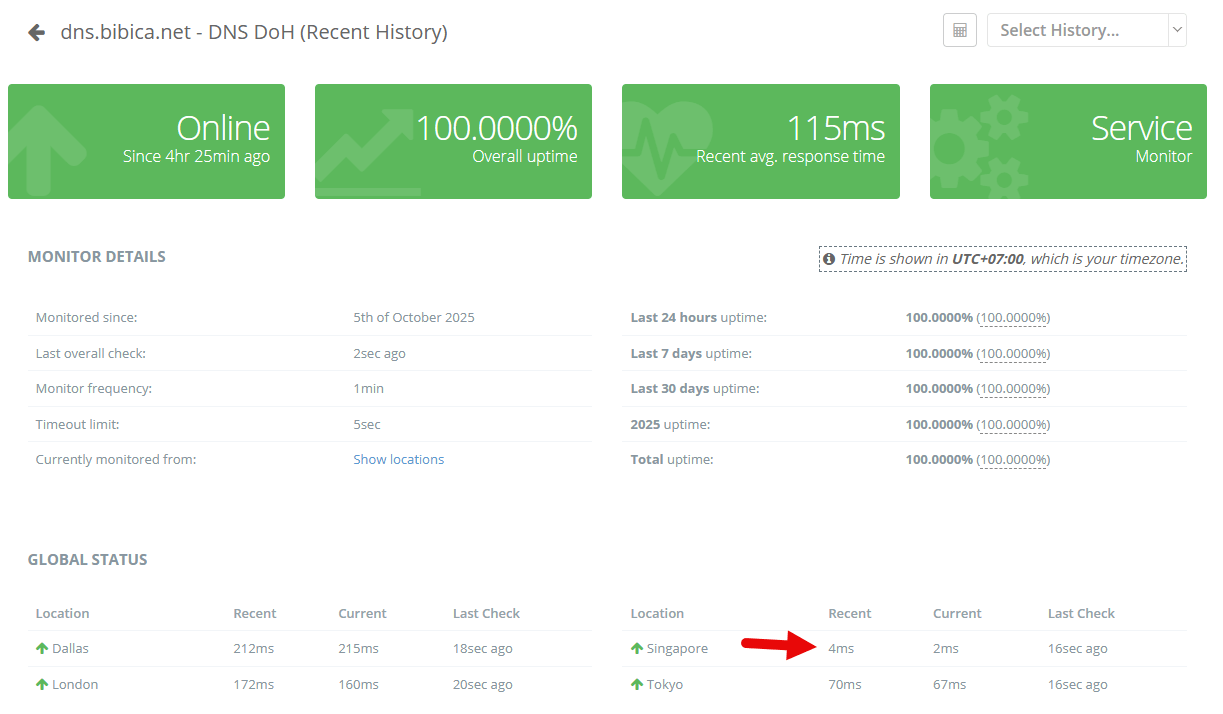Click the back arrow beside the page title

tap(37, 32)
